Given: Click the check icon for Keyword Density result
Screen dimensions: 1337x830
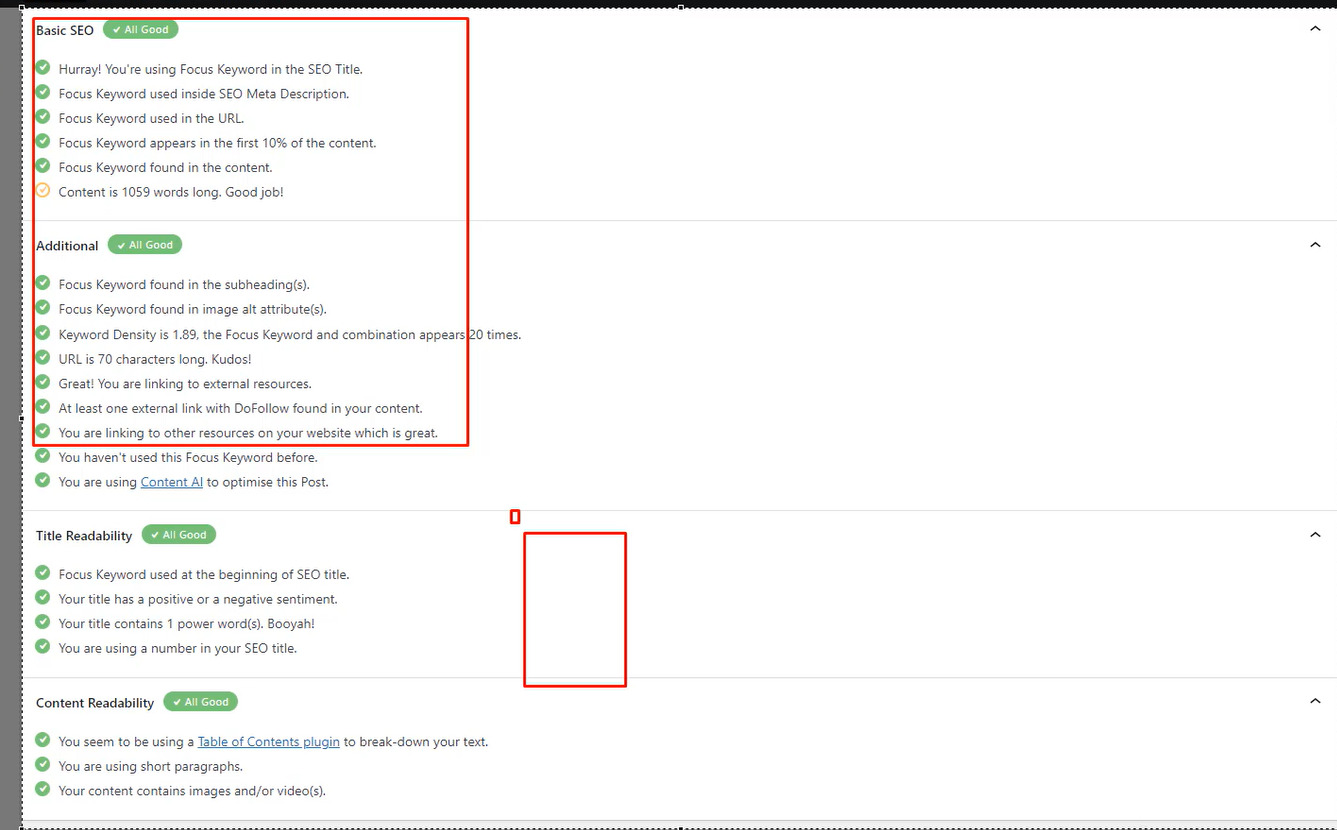Looking at the screenshot, I should click(x=42, y=332).
